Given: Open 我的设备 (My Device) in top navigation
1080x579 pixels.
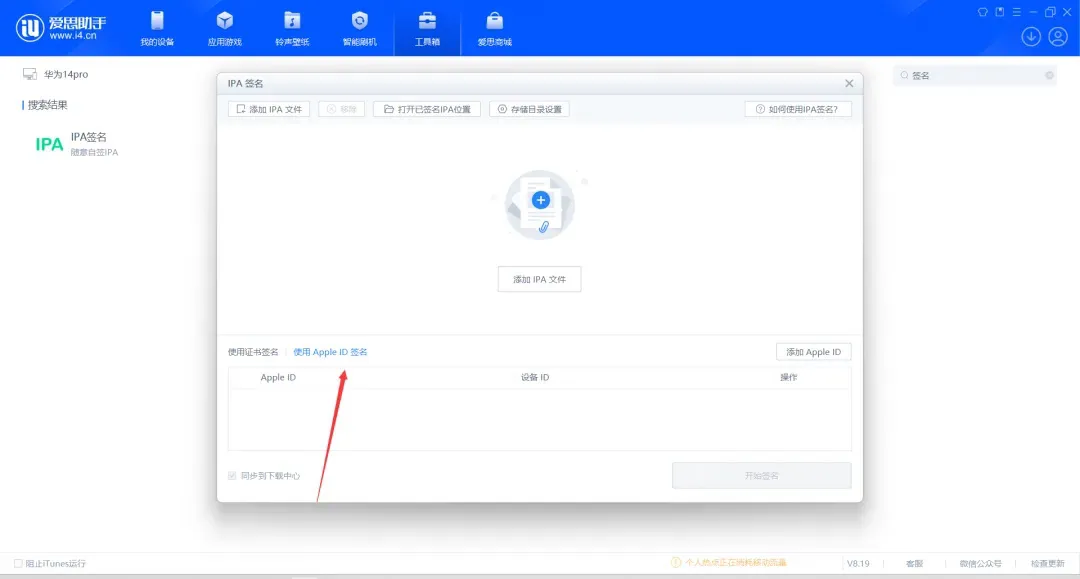Looking at the screenshot, I should [x=157, y=28].
